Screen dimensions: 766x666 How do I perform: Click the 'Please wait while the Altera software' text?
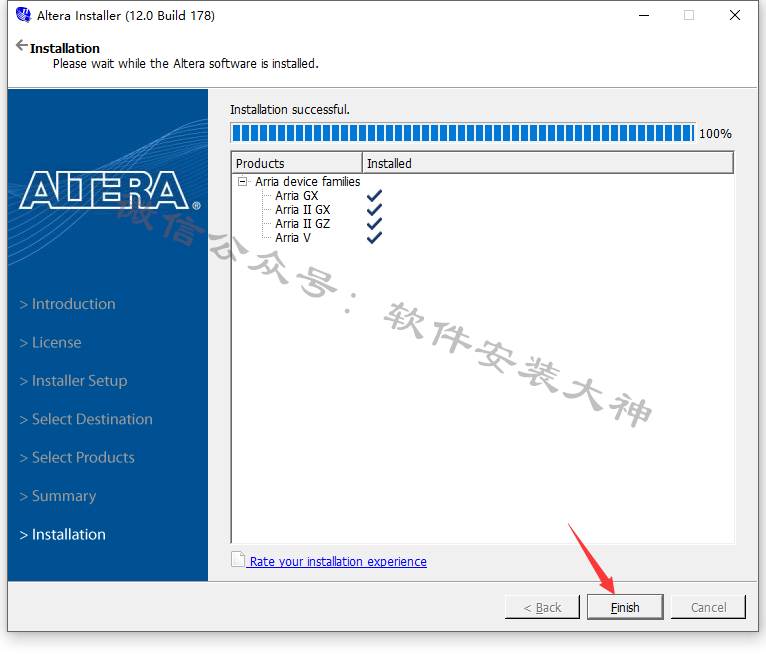(186, 64)
